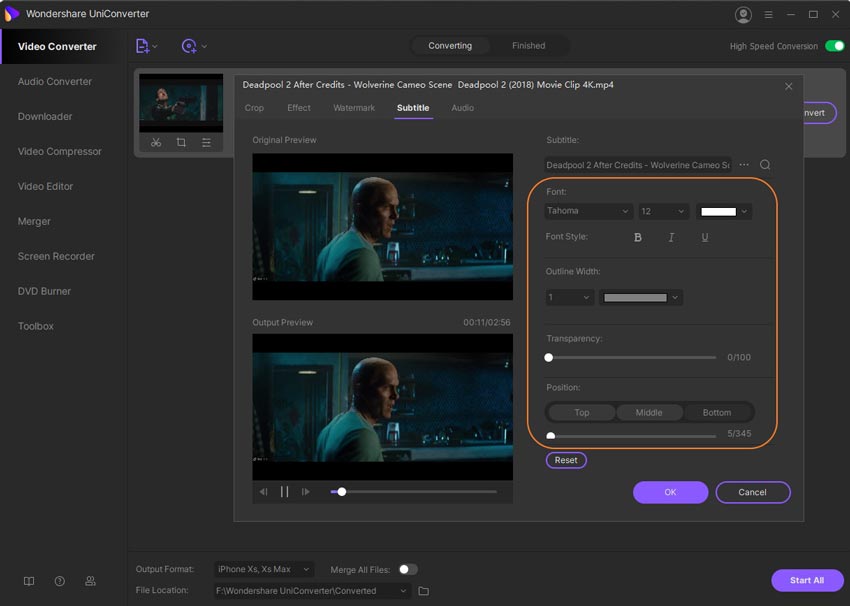Select Middle subtitle position

(649, 412)
